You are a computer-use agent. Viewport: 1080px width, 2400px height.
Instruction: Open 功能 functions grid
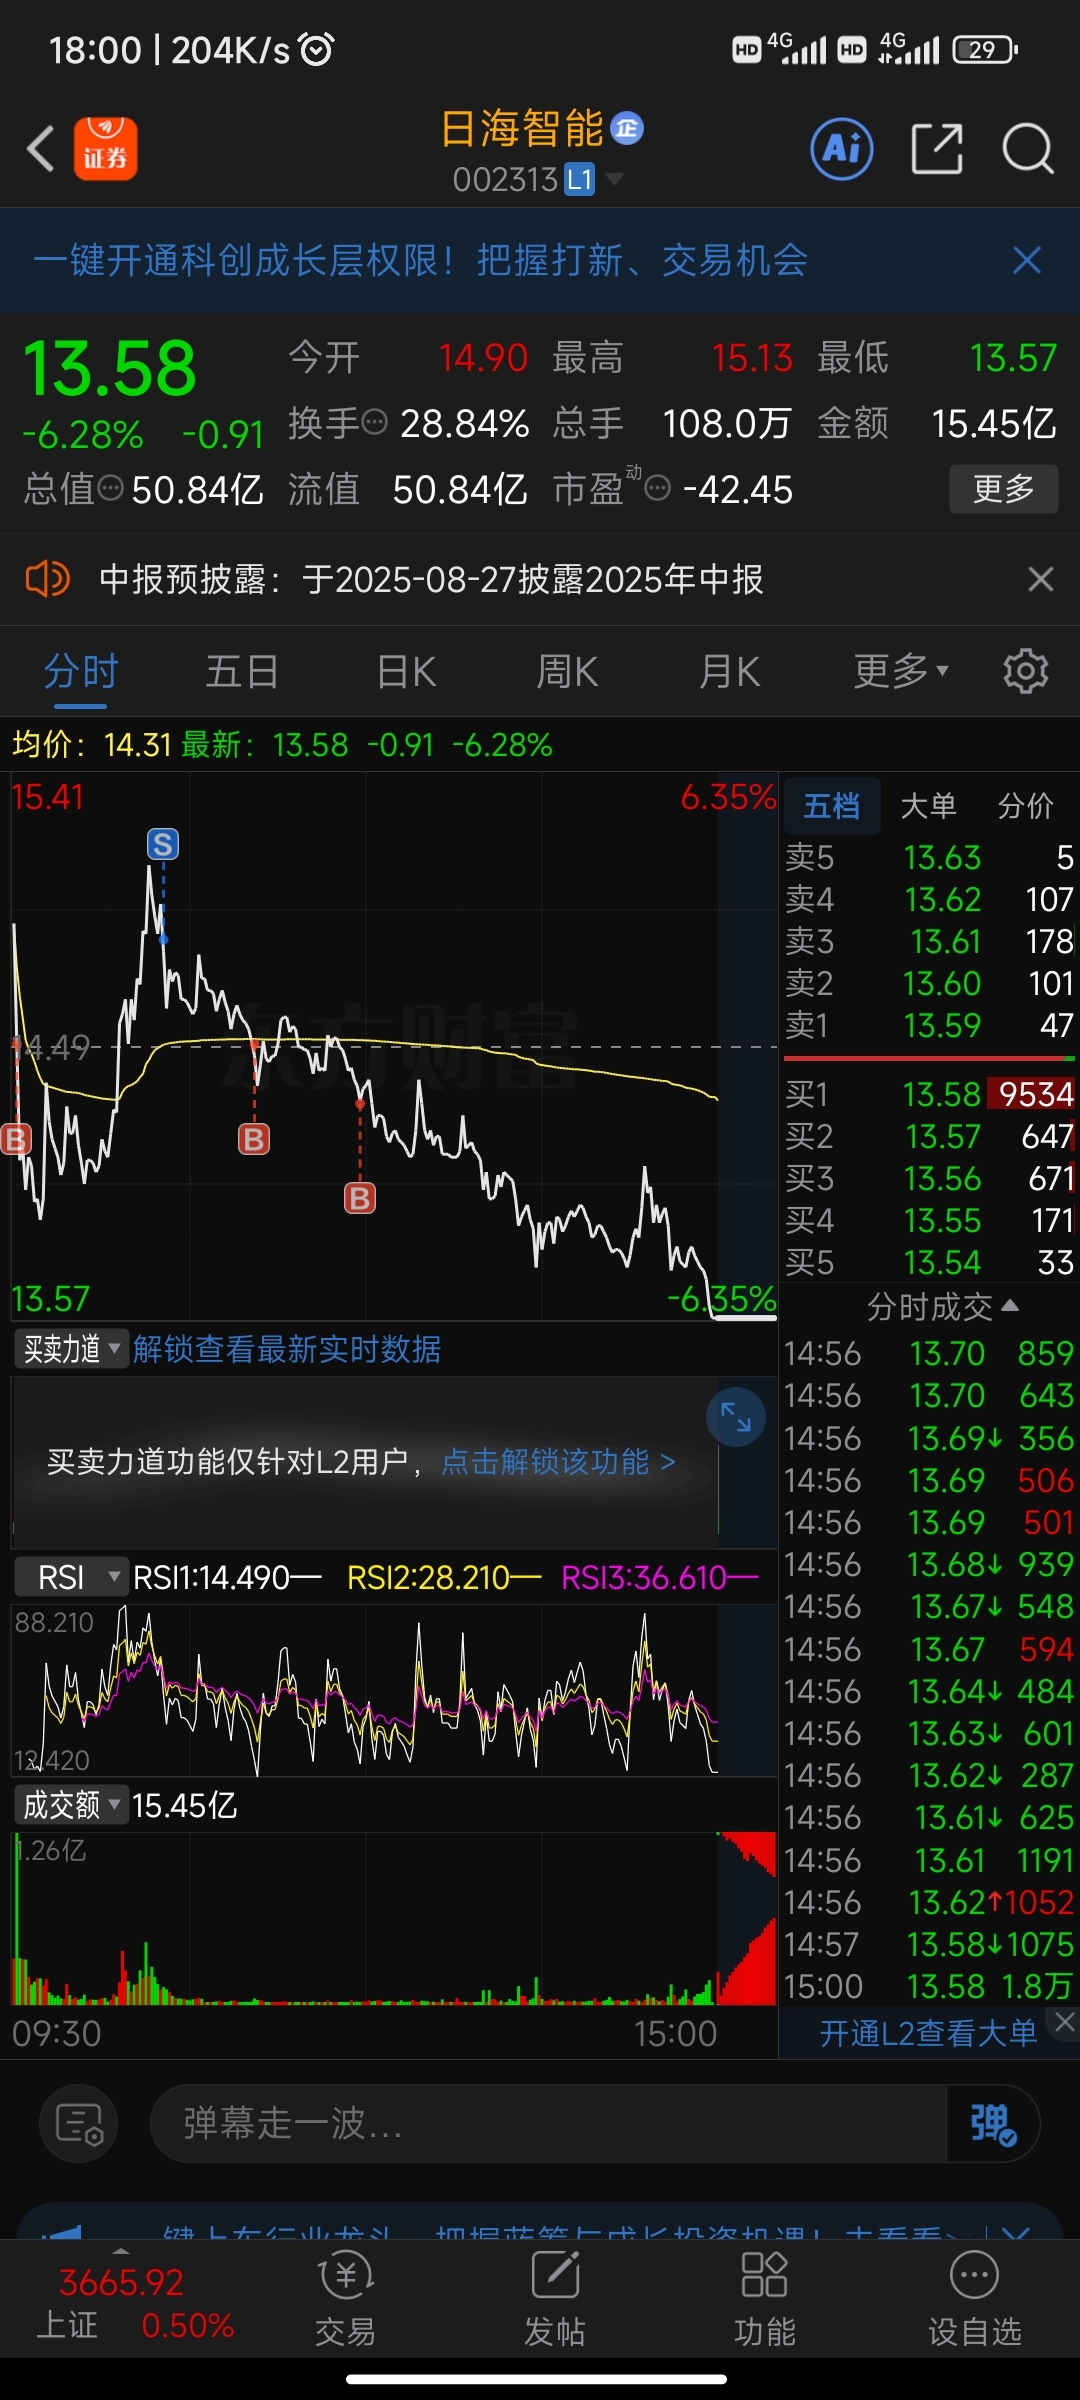[764, 2297]
